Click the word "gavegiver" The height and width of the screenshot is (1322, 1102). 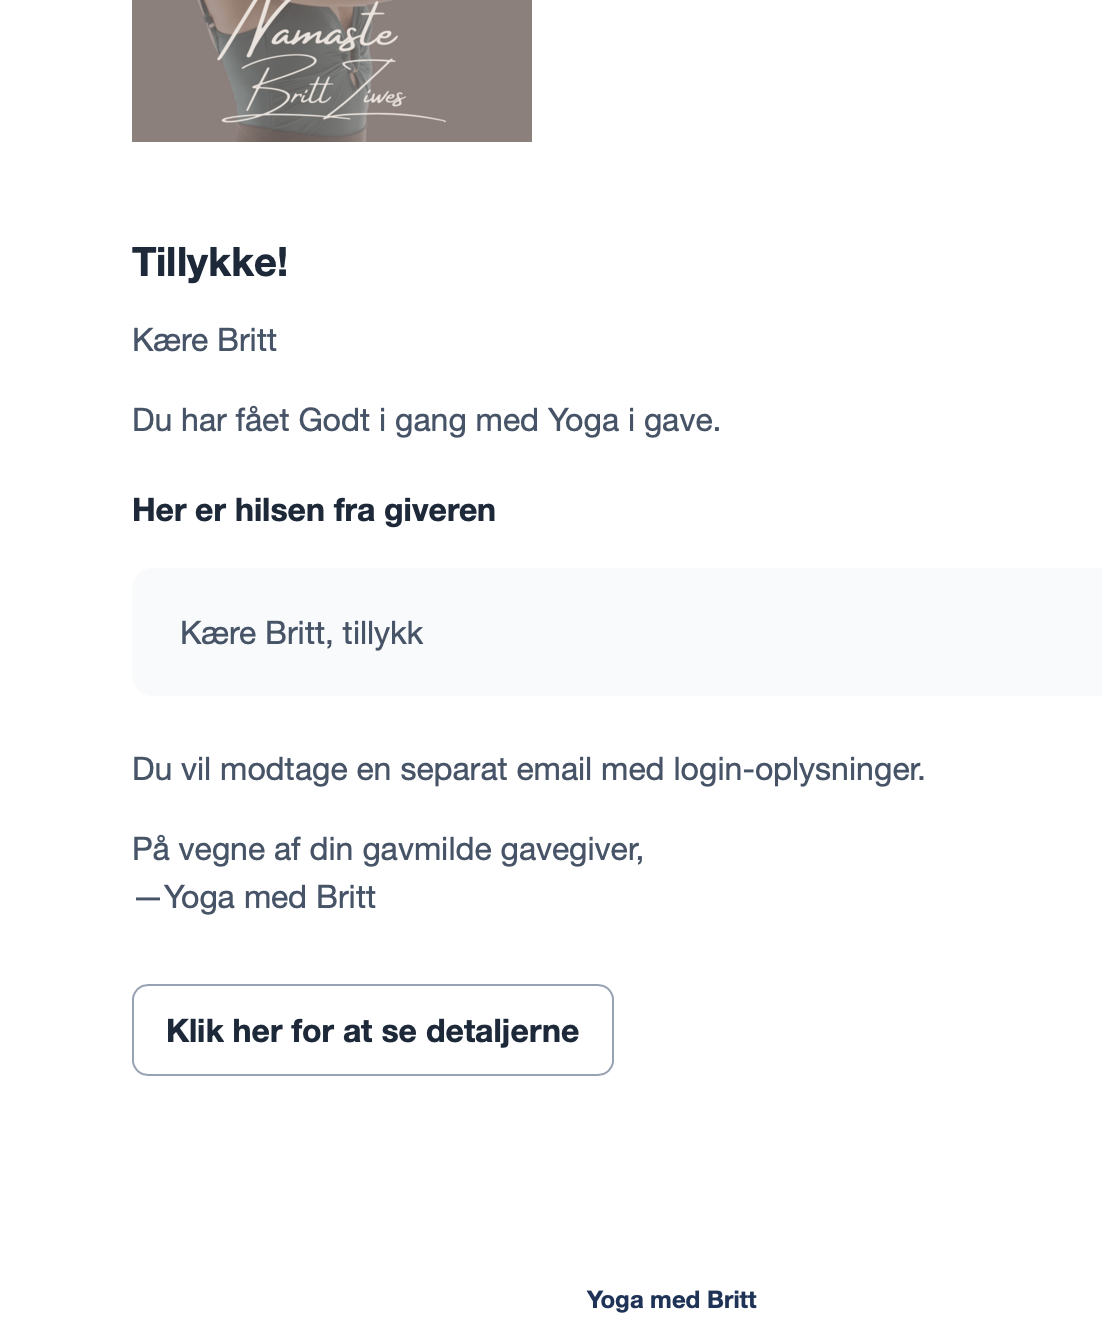[570, 849]
